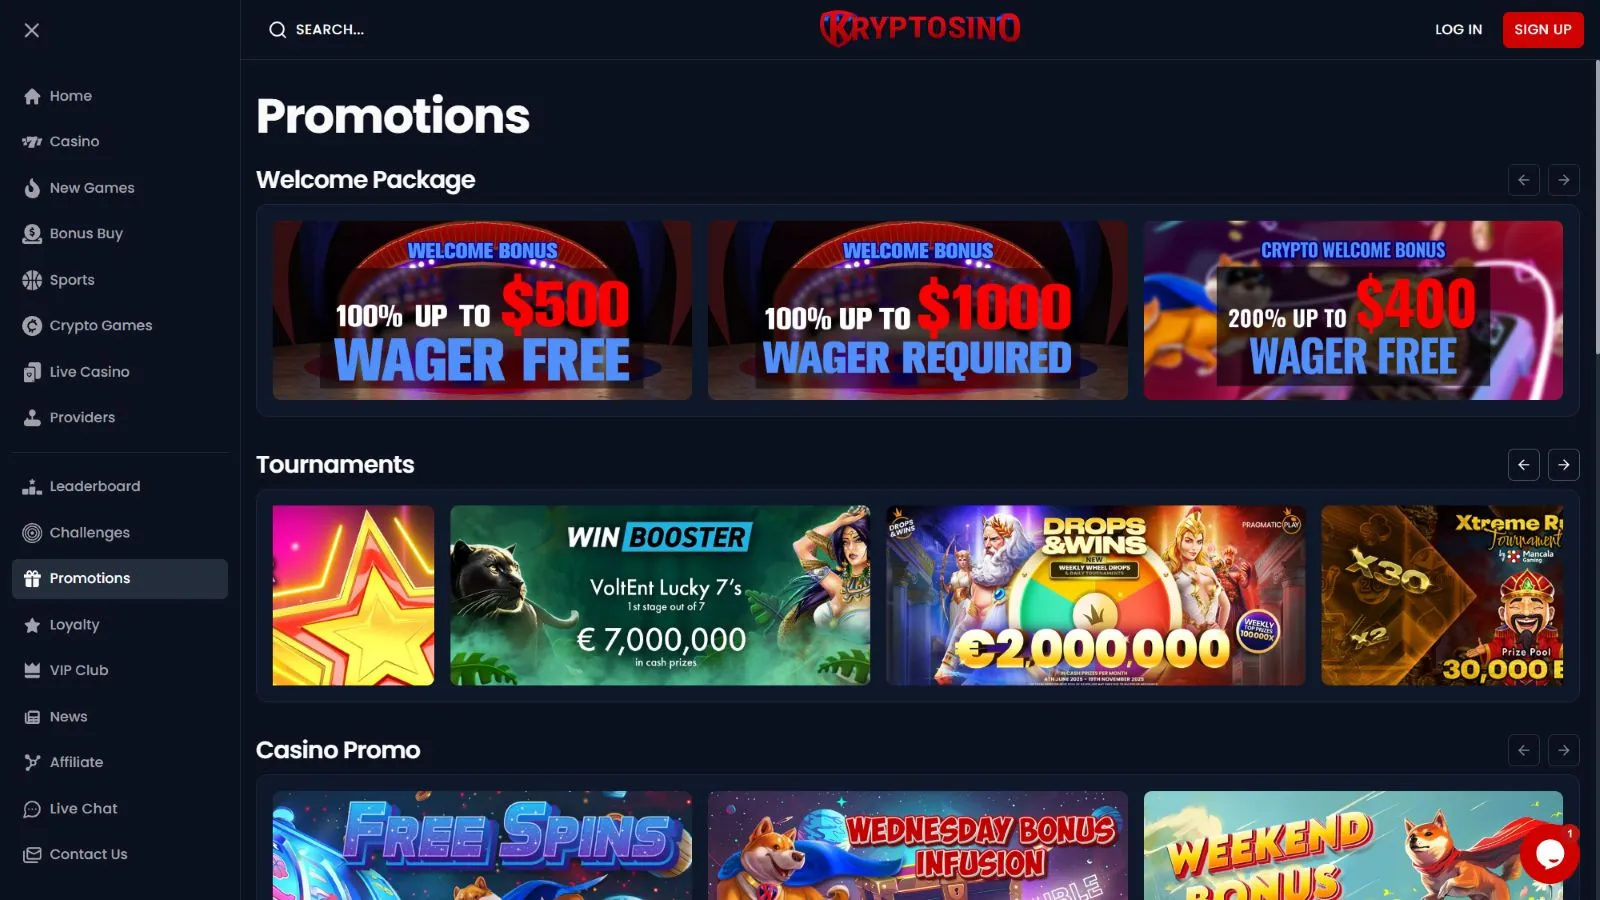Open the live chat bubble icon
1600x900 pixels.
[1549, 853]
